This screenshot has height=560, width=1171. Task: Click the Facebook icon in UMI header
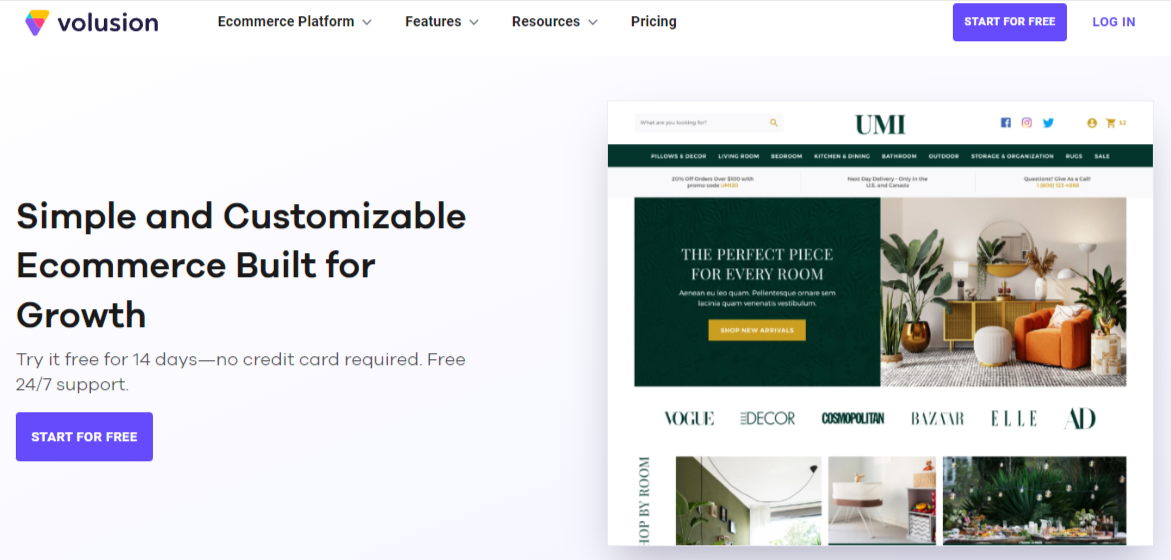1006,123
